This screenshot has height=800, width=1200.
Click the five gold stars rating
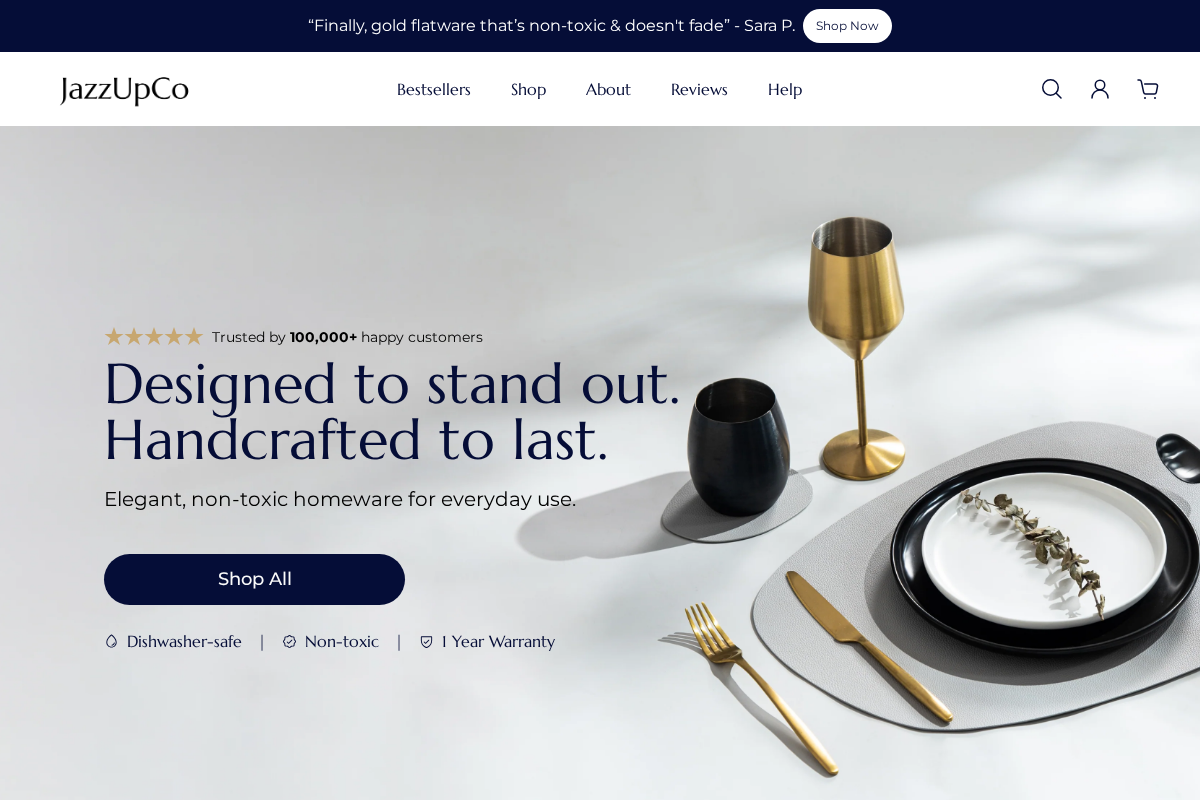(x=154, y=337)
